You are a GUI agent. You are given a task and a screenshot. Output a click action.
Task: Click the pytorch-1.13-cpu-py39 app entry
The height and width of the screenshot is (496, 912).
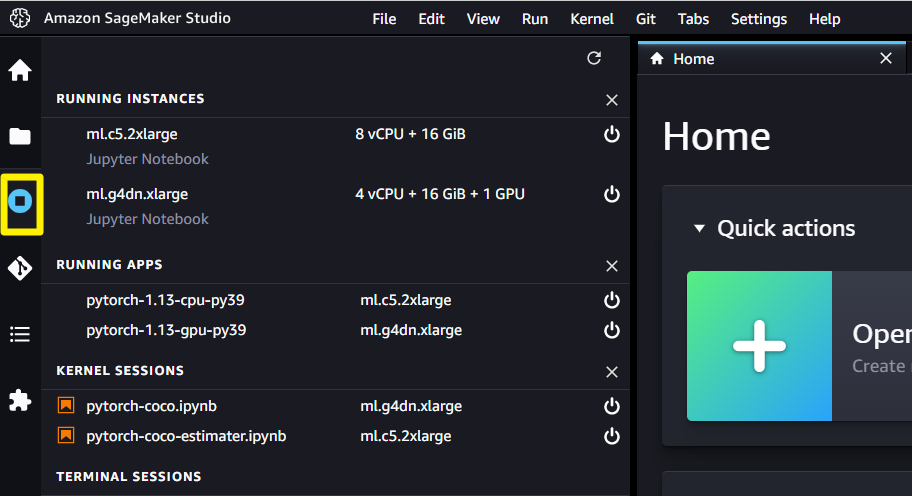(165, 300)
